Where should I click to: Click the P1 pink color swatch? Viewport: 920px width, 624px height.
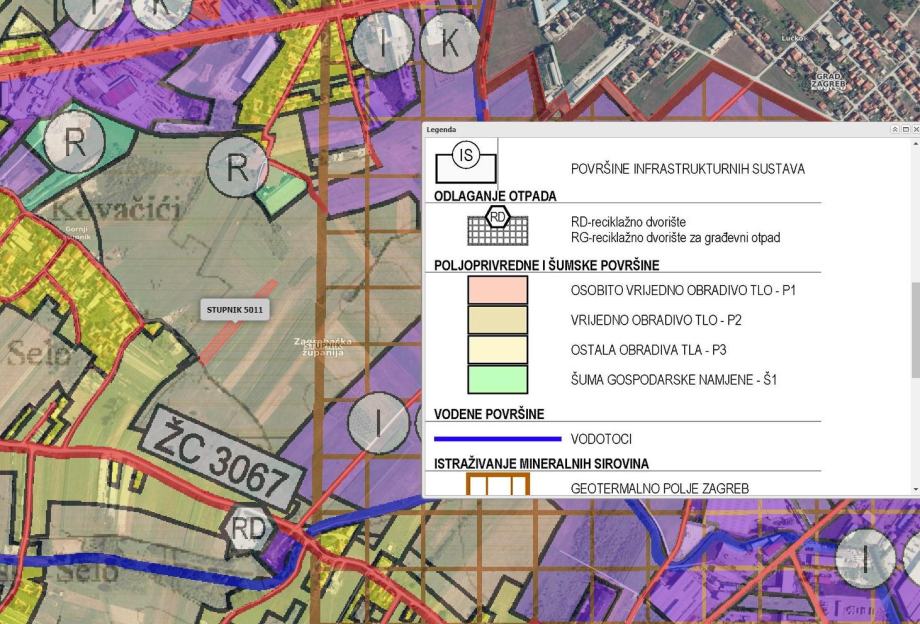click(x=498, y=290)
